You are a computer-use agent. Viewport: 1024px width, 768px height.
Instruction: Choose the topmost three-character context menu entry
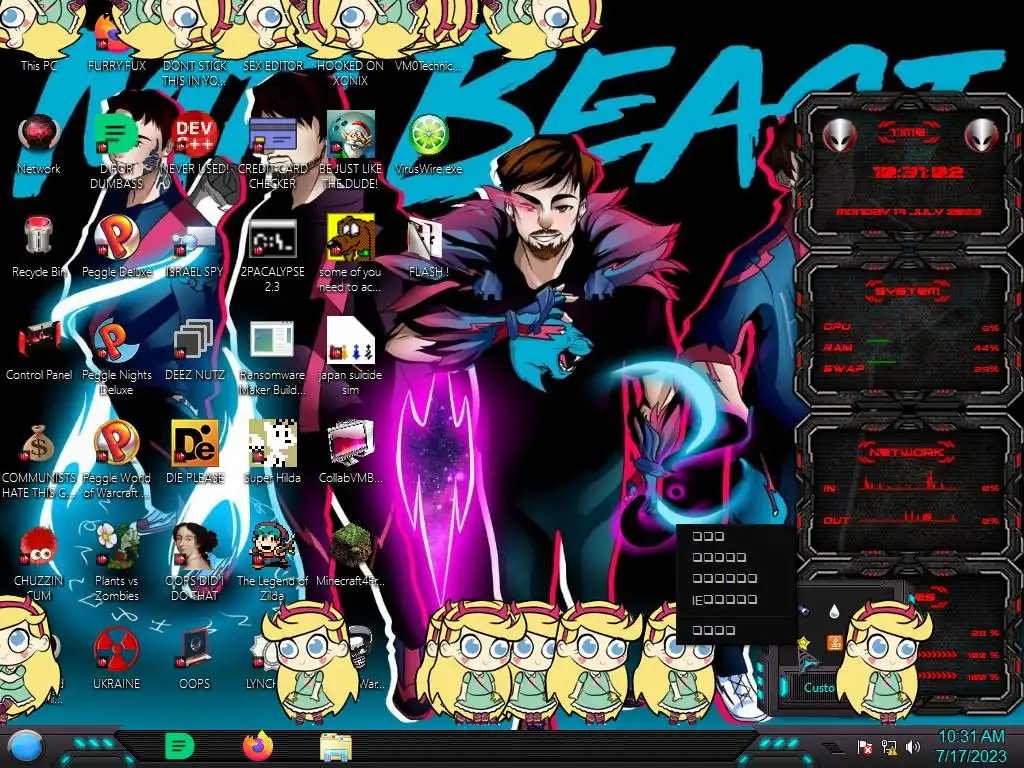[x=735, y=536]
